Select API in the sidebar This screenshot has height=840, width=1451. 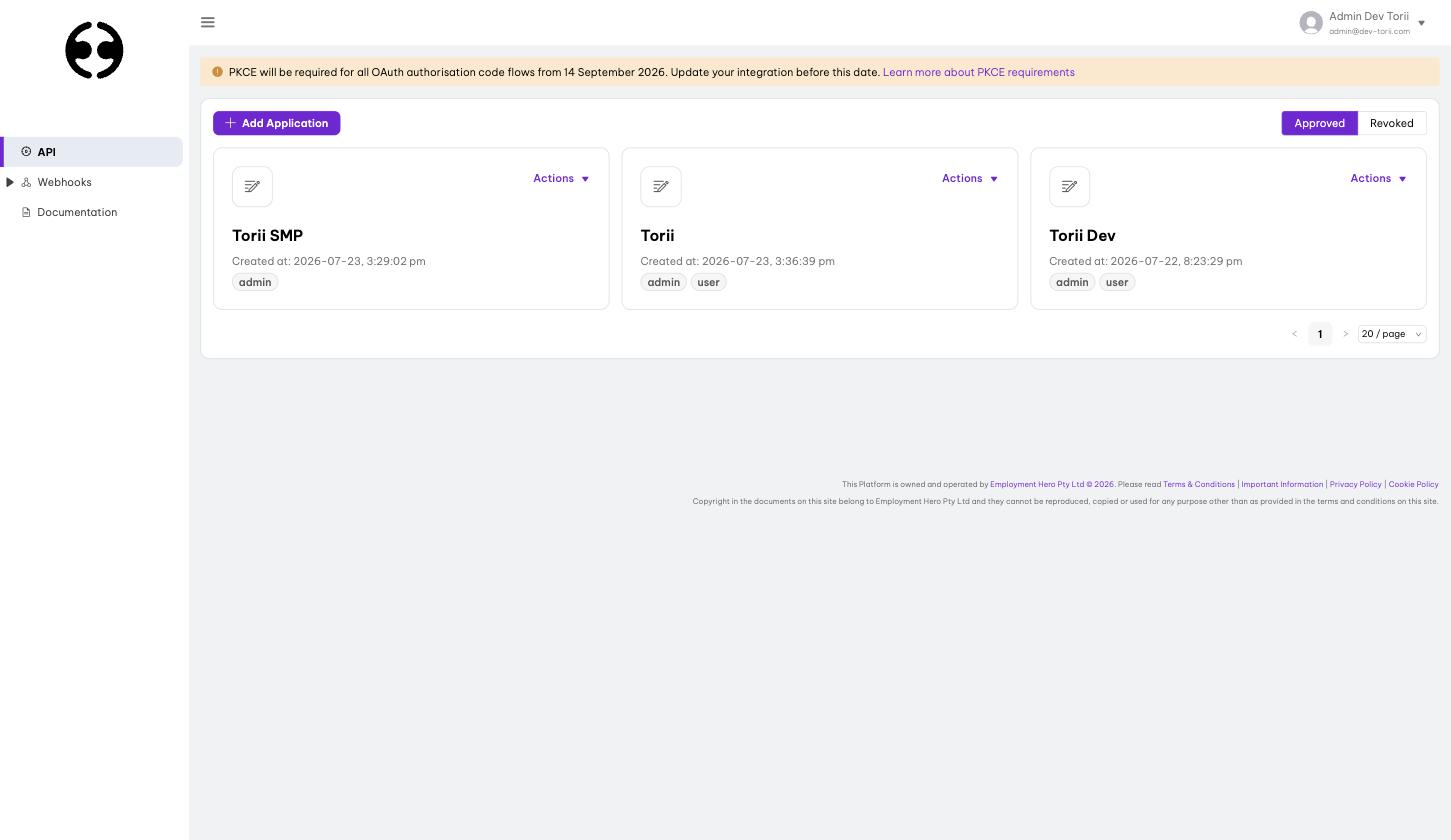coord(93,152)
